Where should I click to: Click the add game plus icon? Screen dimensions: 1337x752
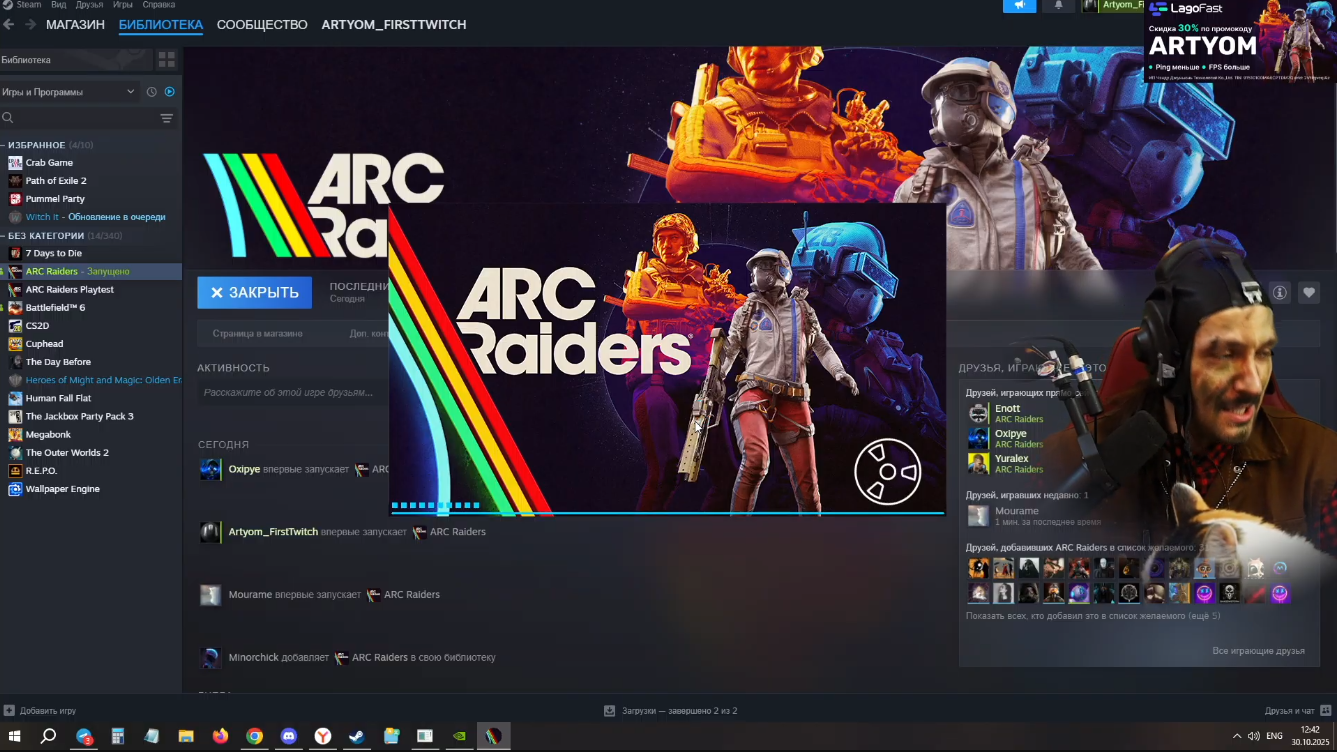point(9,711)
